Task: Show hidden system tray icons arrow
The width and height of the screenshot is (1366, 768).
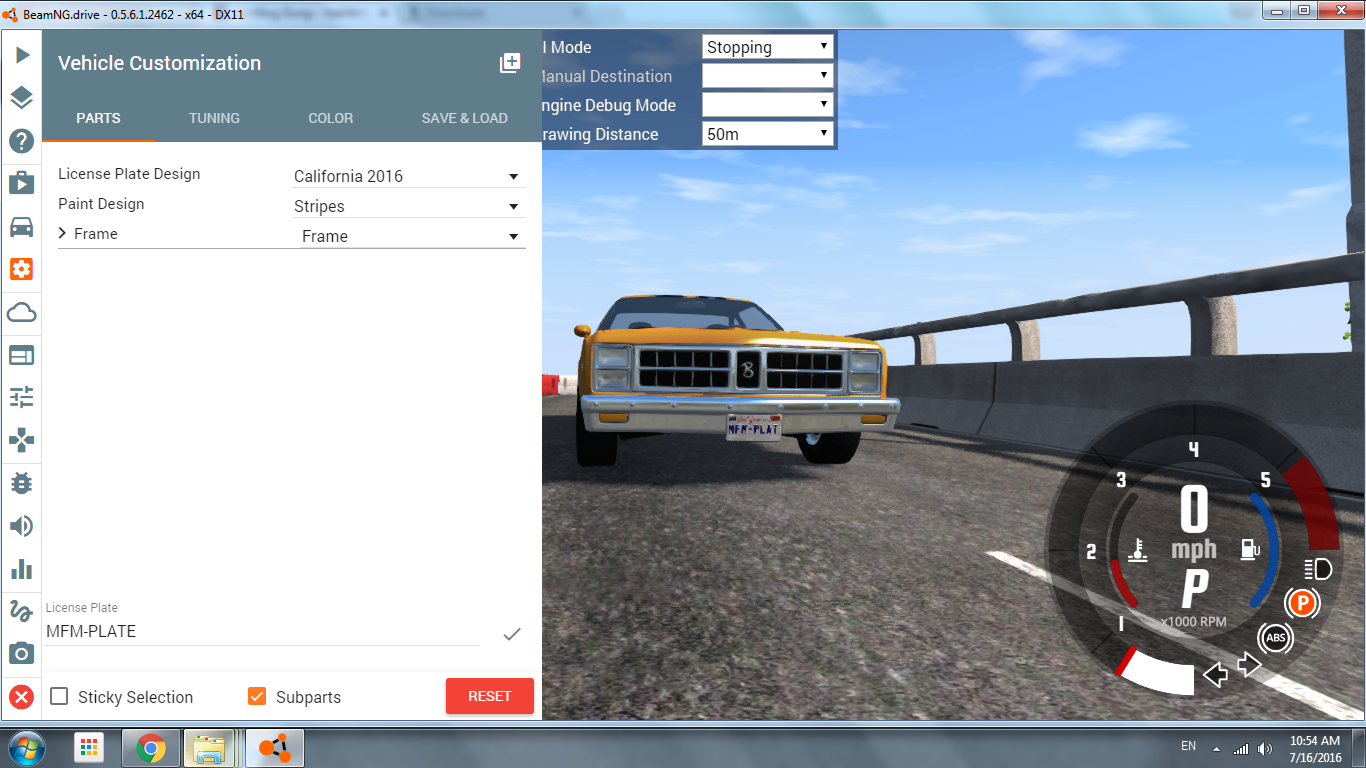Action: coord(1216,748)
